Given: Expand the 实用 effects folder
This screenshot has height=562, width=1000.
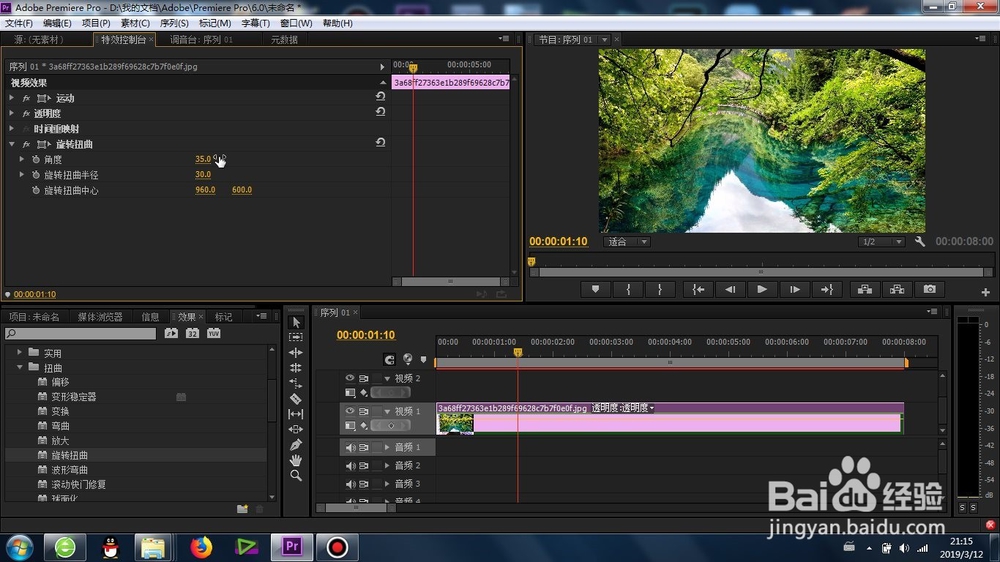Looking at the screenshot, I should (19, 352).
